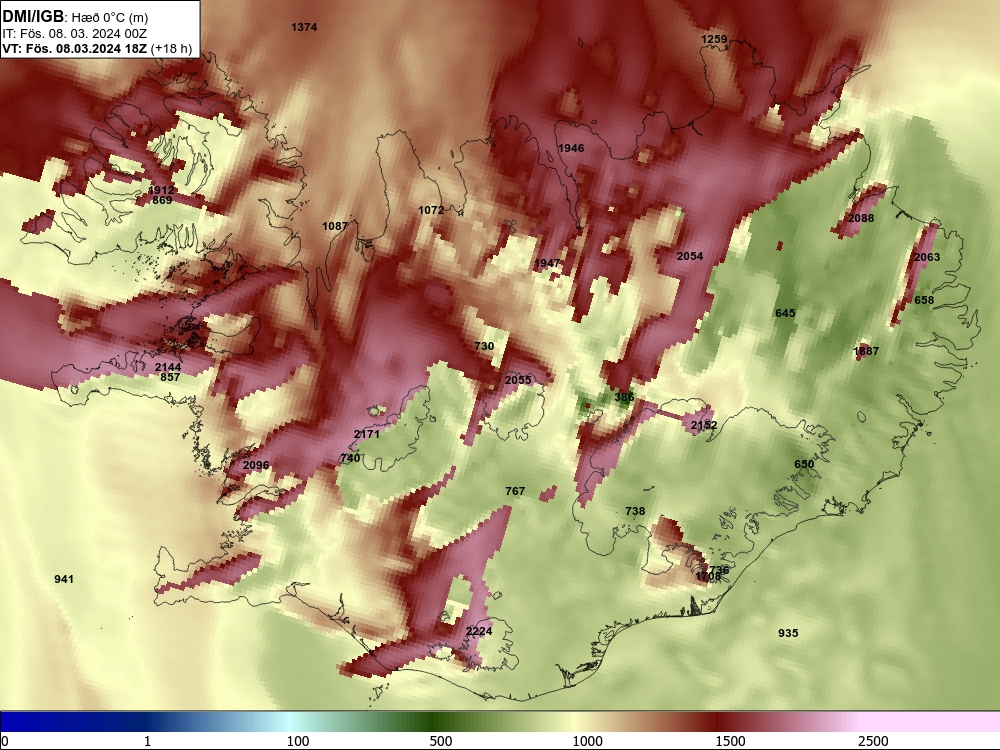Click the map value 1946

click(571, 148)
